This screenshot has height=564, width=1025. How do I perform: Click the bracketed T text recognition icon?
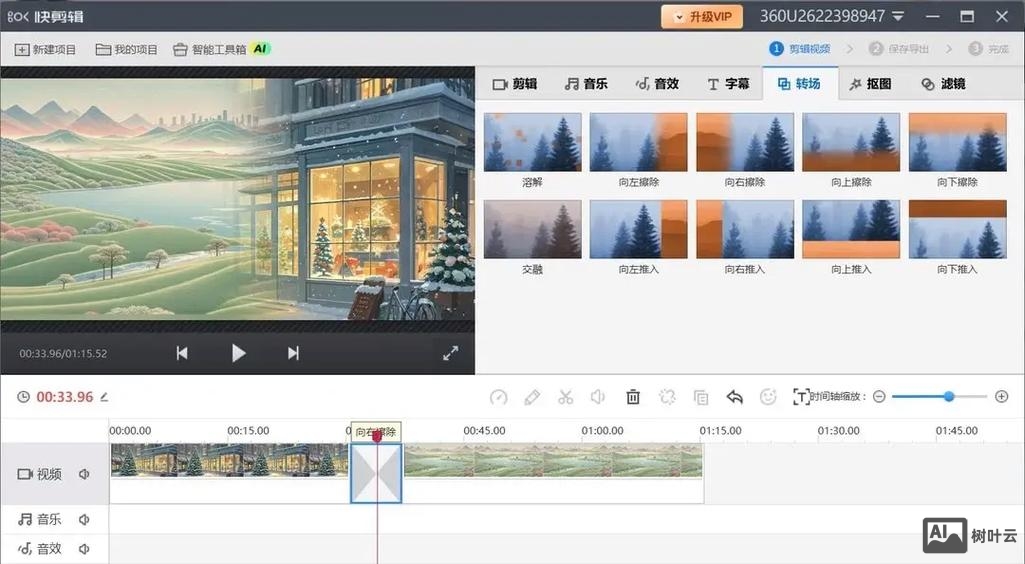click(x=801, y=397)
